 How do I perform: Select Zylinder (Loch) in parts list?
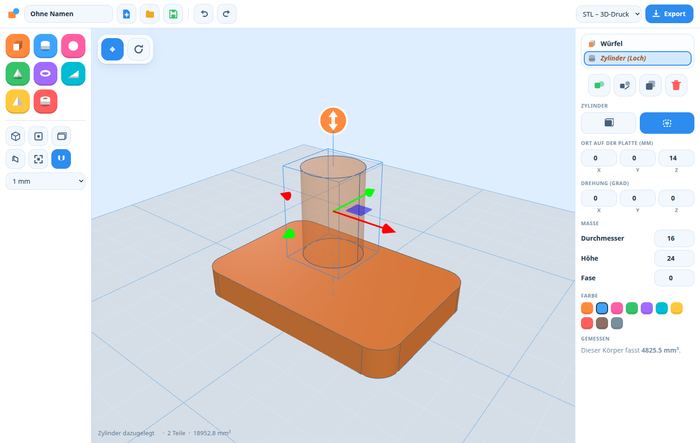(x=638, y=58)
